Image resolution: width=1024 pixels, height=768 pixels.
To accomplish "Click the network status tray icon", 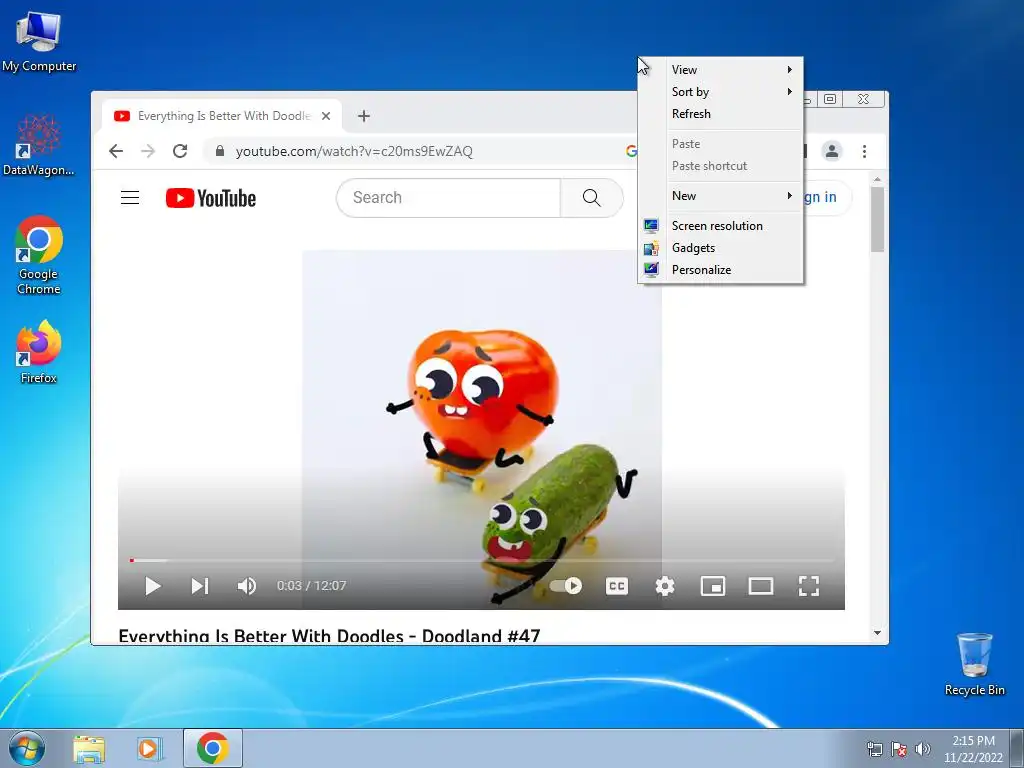I will pyautogui.click(x=874, y=749).
